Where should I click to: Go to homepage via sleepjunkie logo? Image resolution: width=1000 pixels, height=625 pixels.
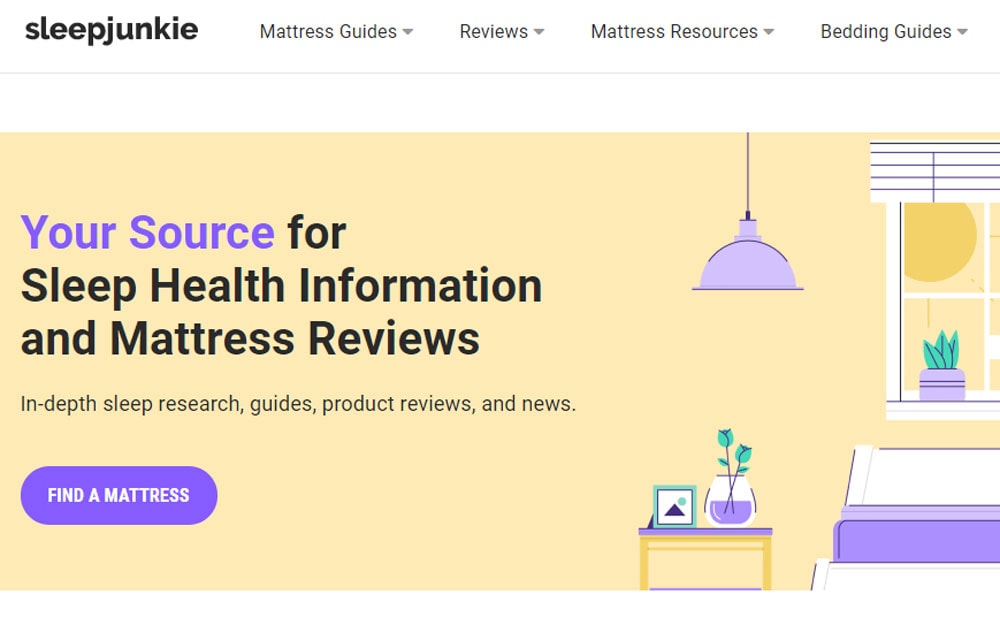click(x=111, y=30)
